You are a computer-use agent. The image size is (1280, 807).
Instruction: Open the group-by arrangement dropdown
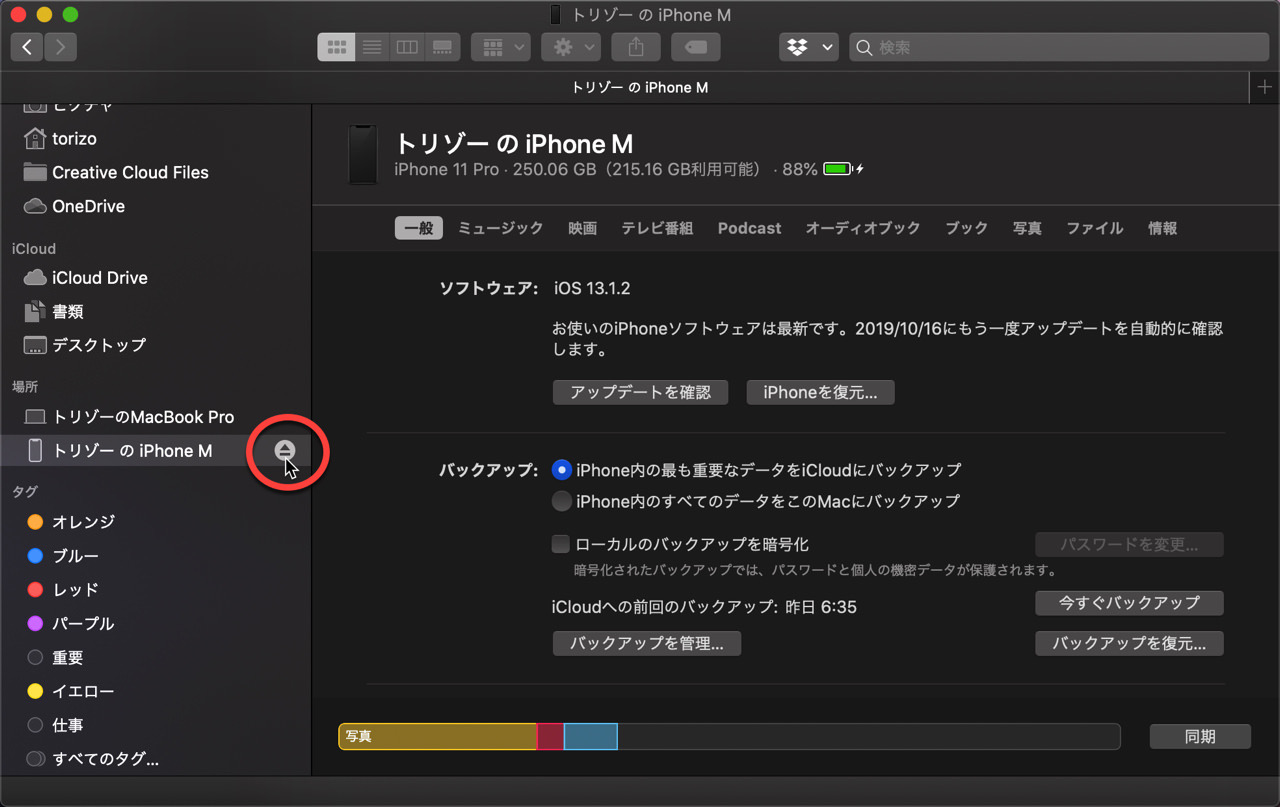(501, 47)
